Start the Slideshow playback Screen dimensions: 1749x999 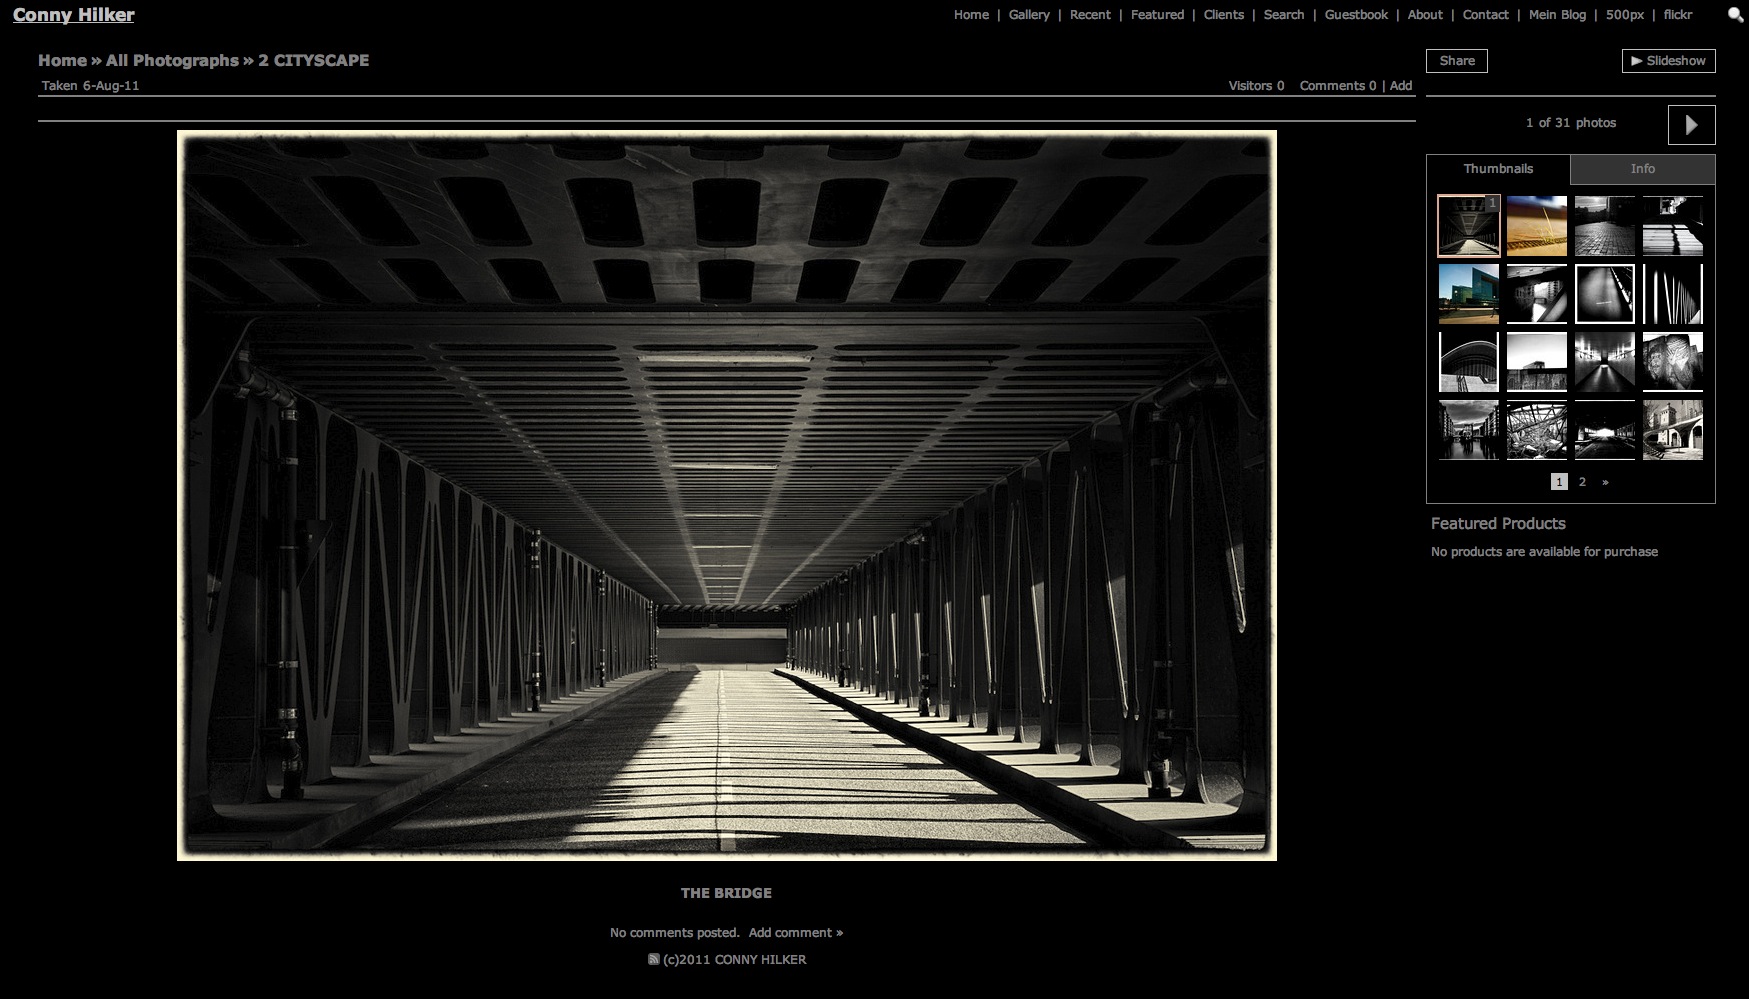[x=1668, y=61]
